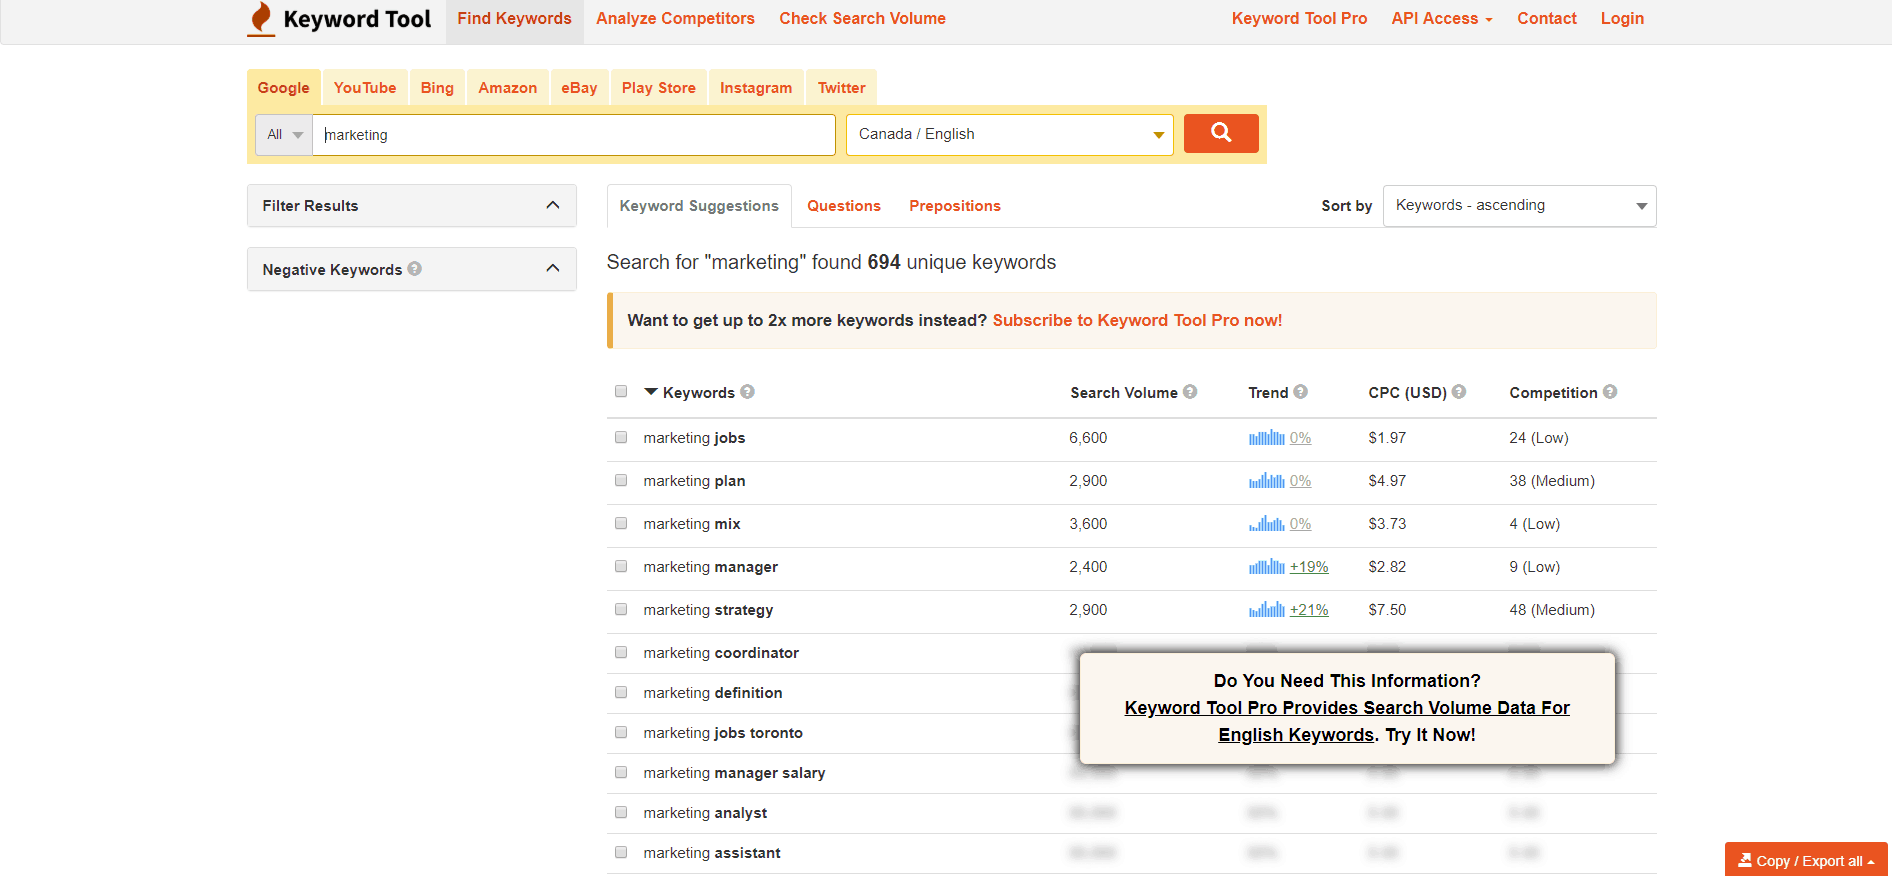Screen dimensions: 1892x876
Task: Click the +19% trend link
Action: (x=1309, y=567)
